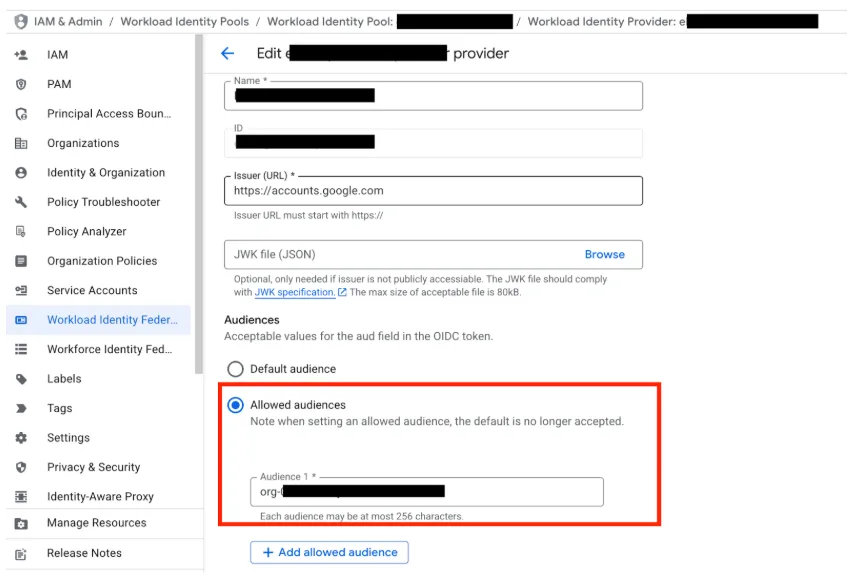
Task: Click the Workload Identity Provider breadcrumb
Action: click(x=672, y=22)
